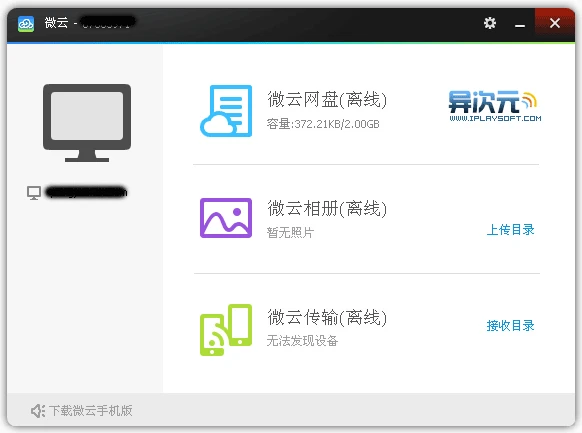Click the Weiyun cloud app logo
Viewport: 582px width, 433px height.
[26, 24]
